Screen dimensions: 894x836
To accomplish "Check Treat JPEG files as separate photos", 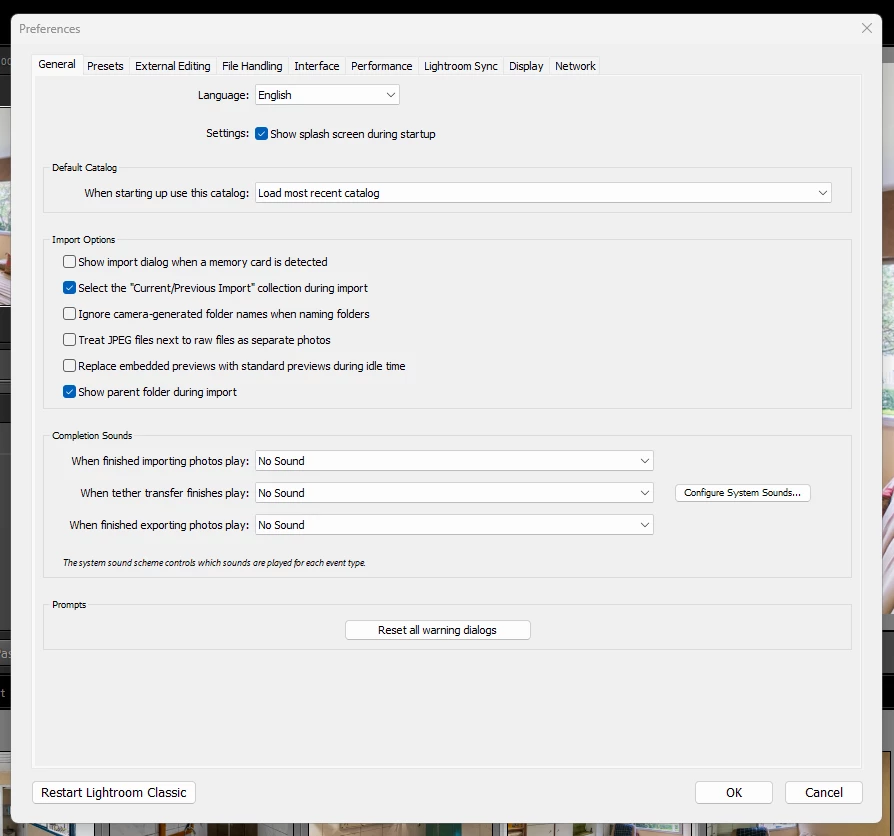I will pos(70,340).
